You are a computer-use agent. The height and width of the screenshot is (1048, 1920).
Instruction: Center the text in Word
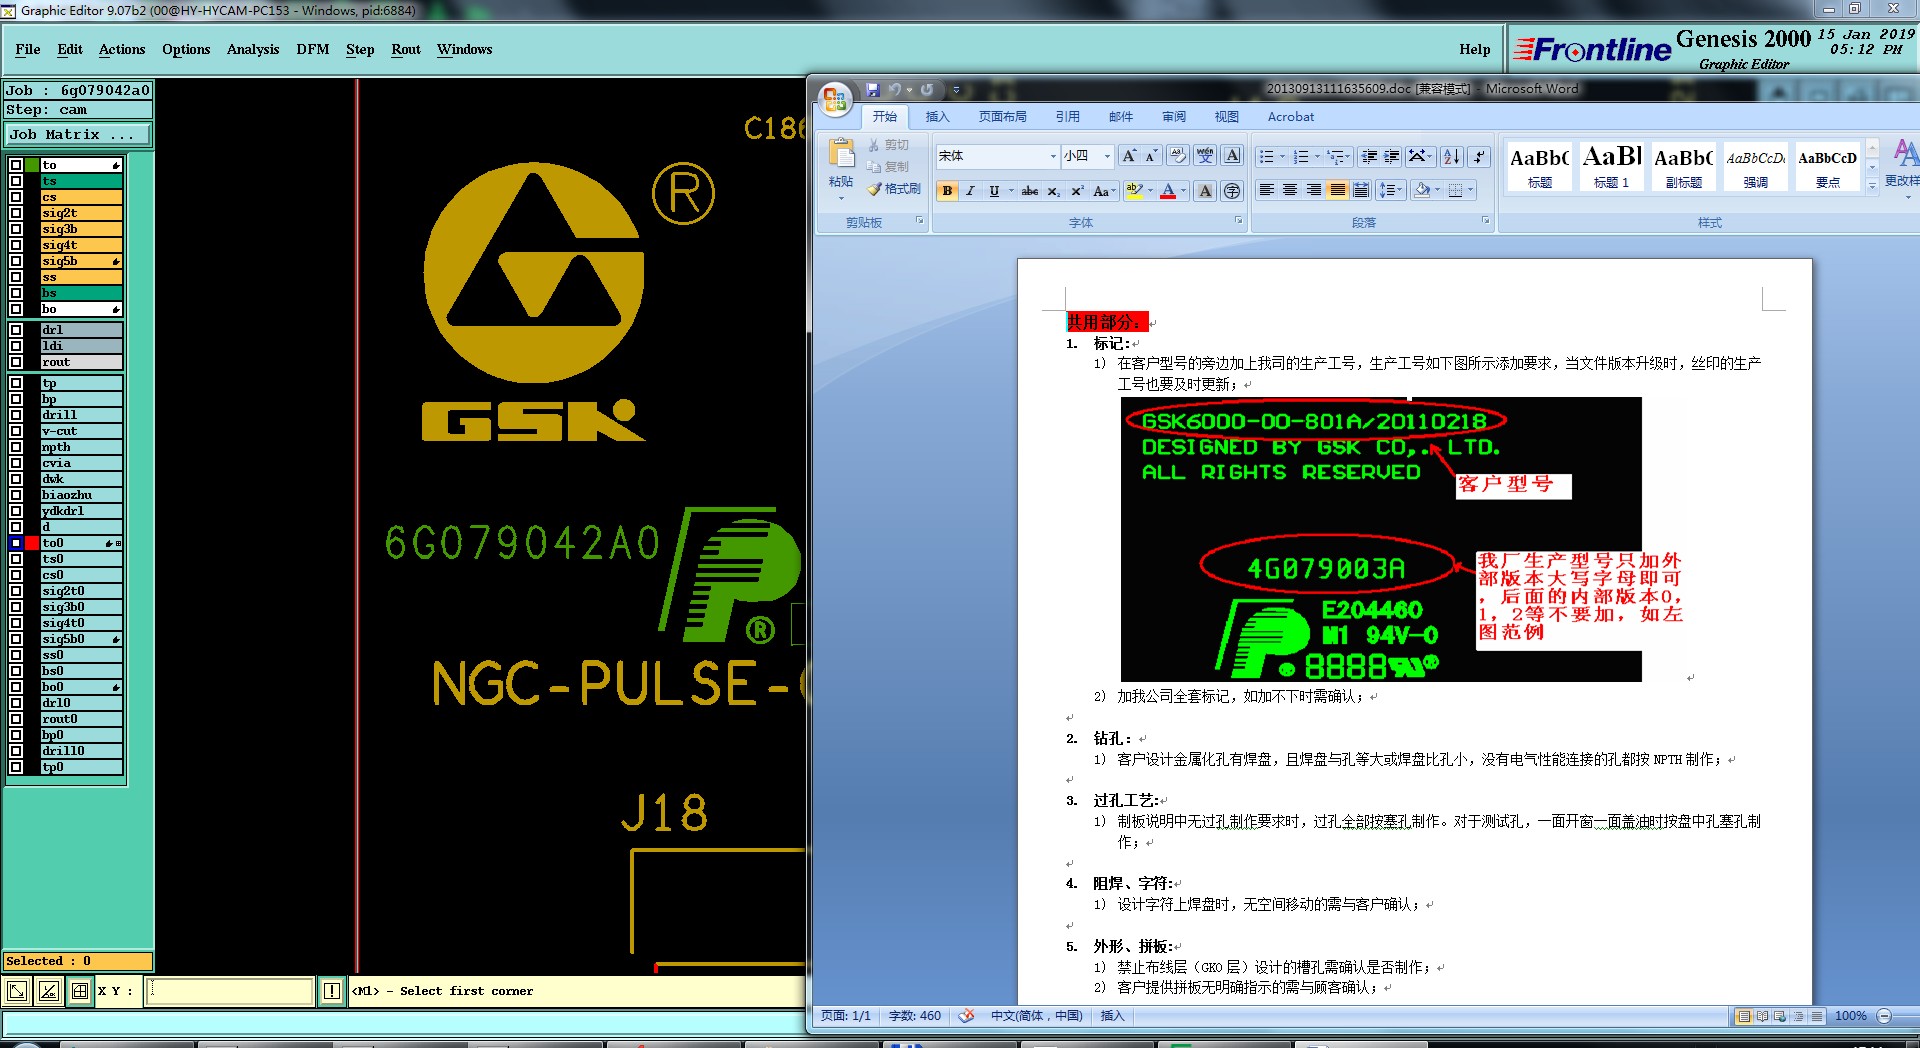[1290, 190]
